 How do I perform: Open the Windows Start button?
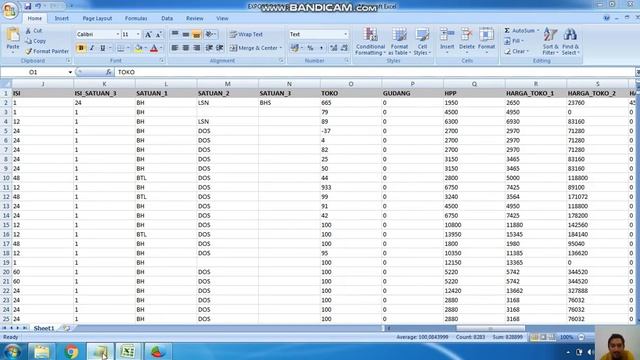pyautogui.click(x=13, y=351)
